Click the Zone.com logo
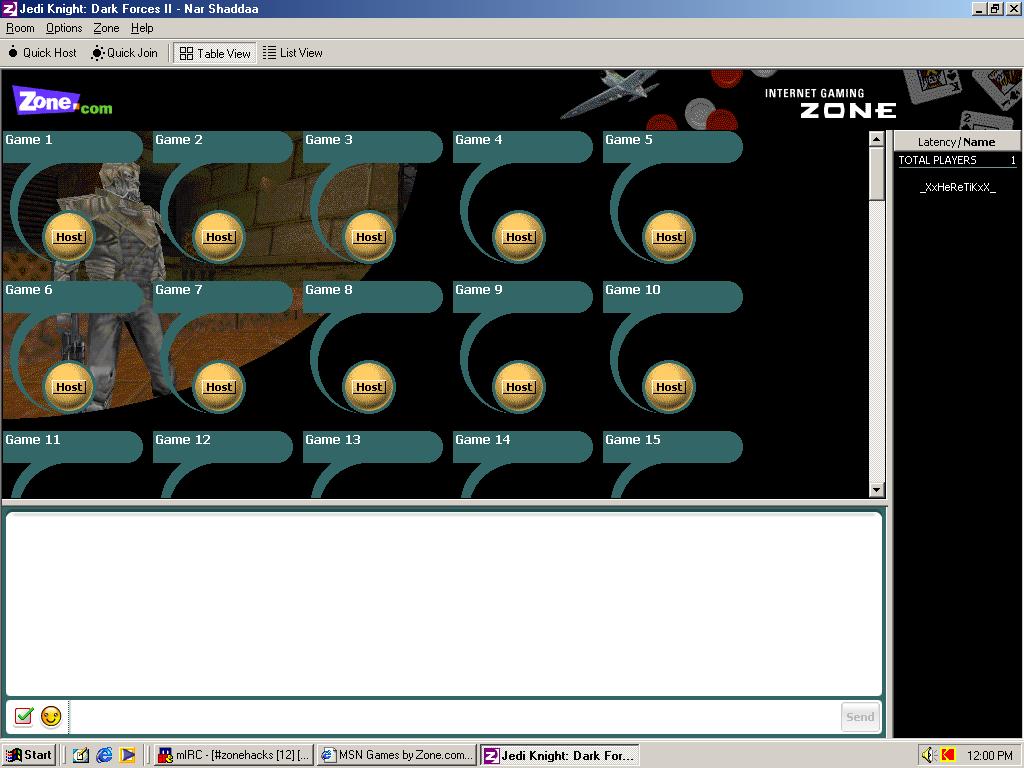The image size is (1024, 768). pos(63,101)
